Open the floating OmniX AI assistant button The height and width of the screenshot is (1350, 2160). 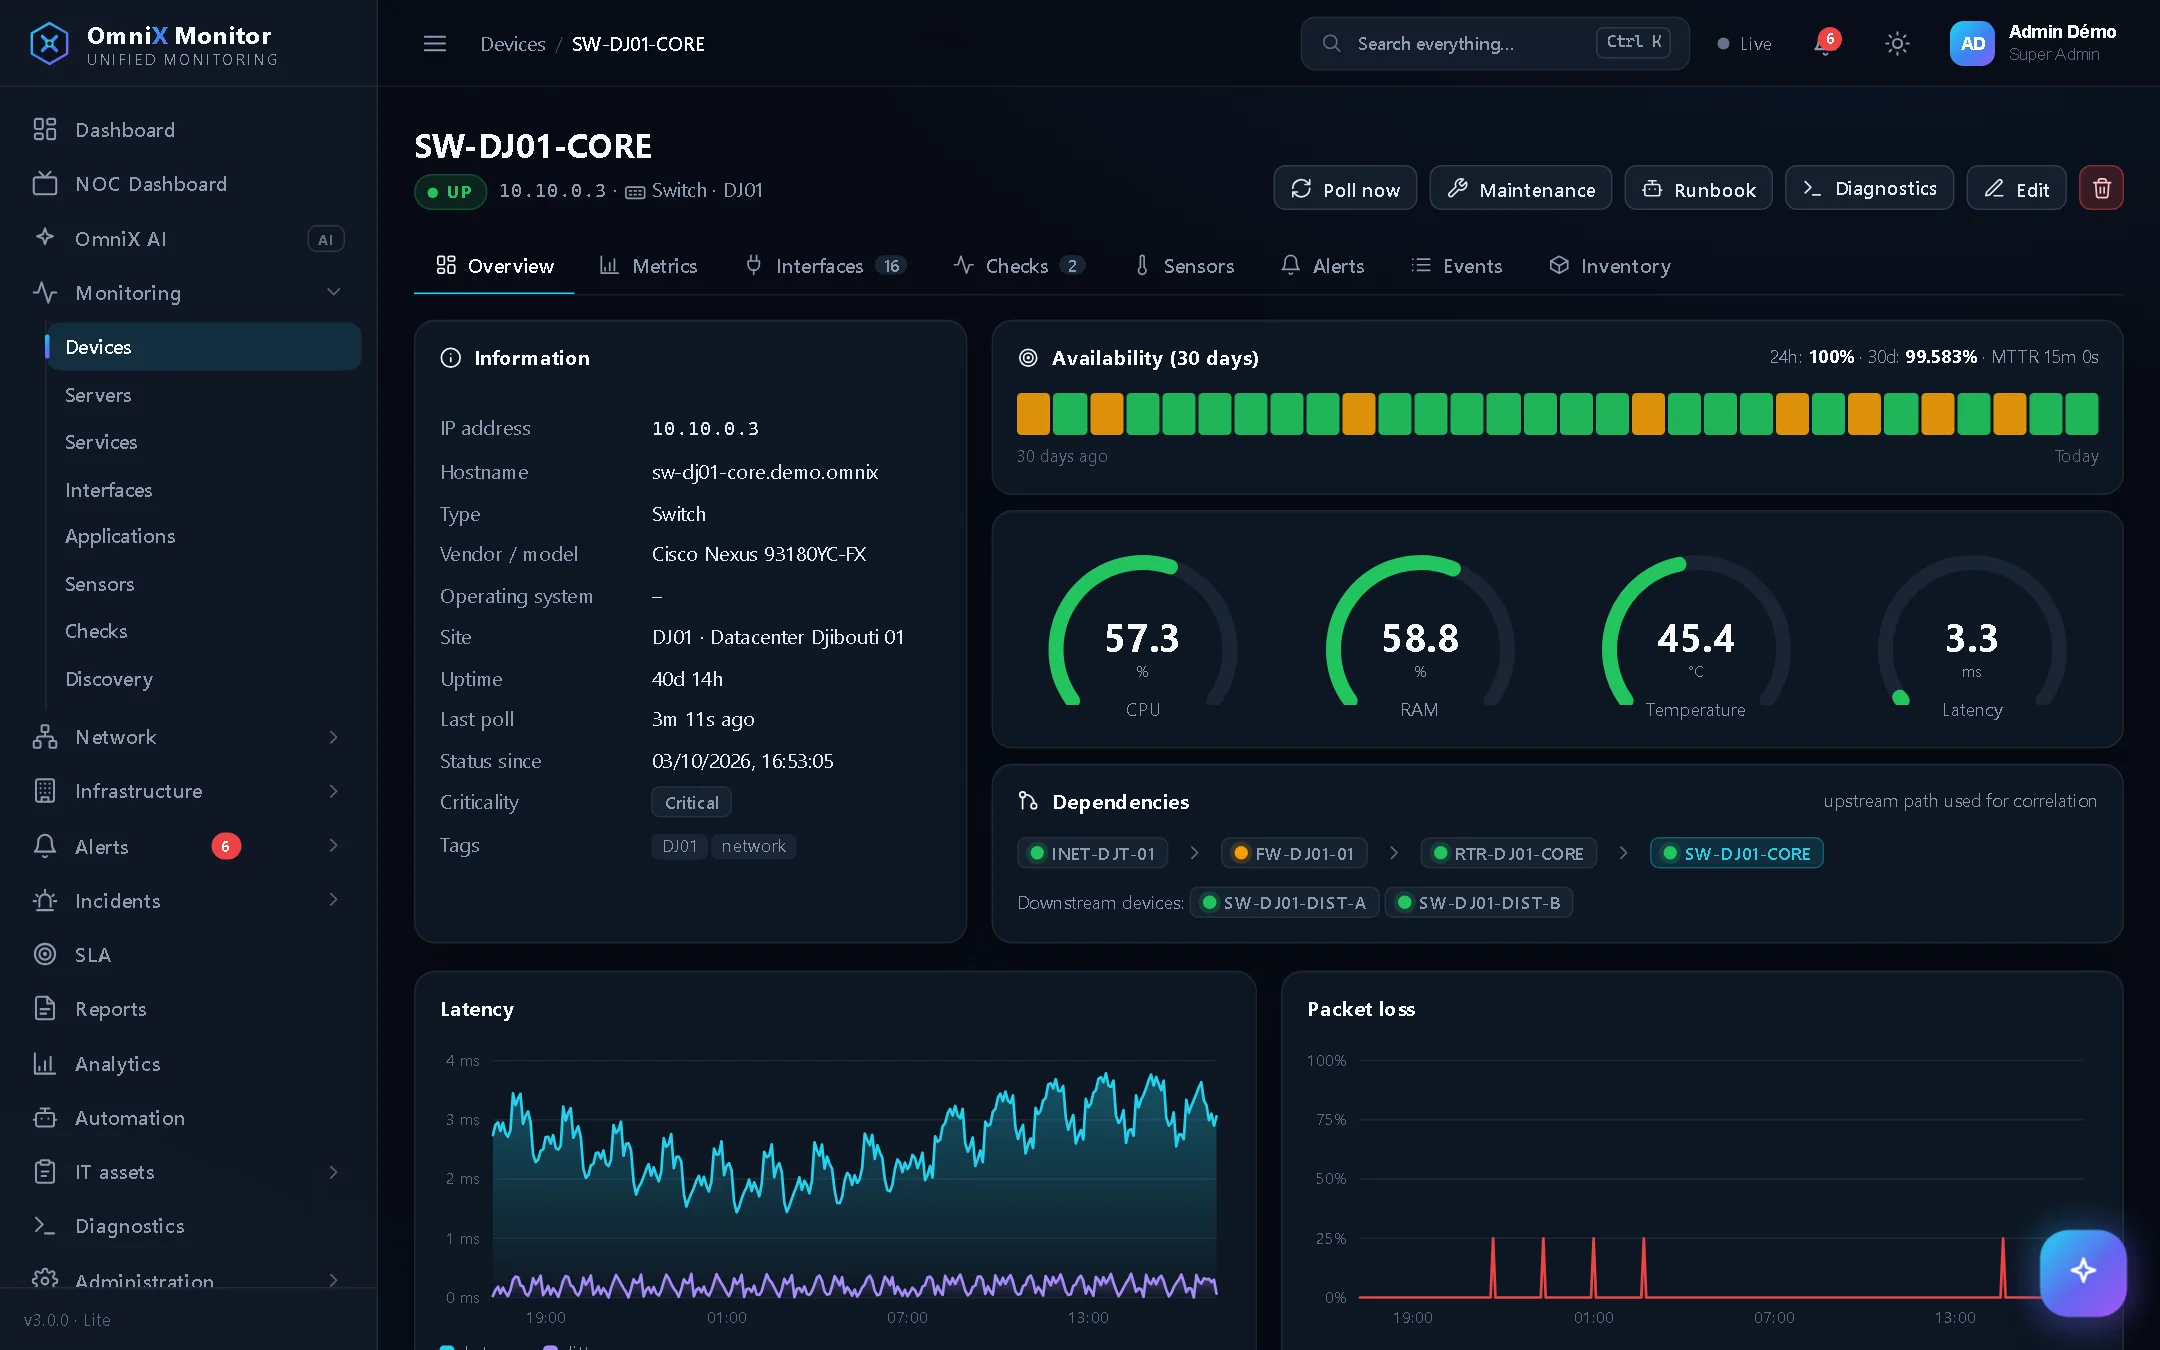click(2083, 1271)
